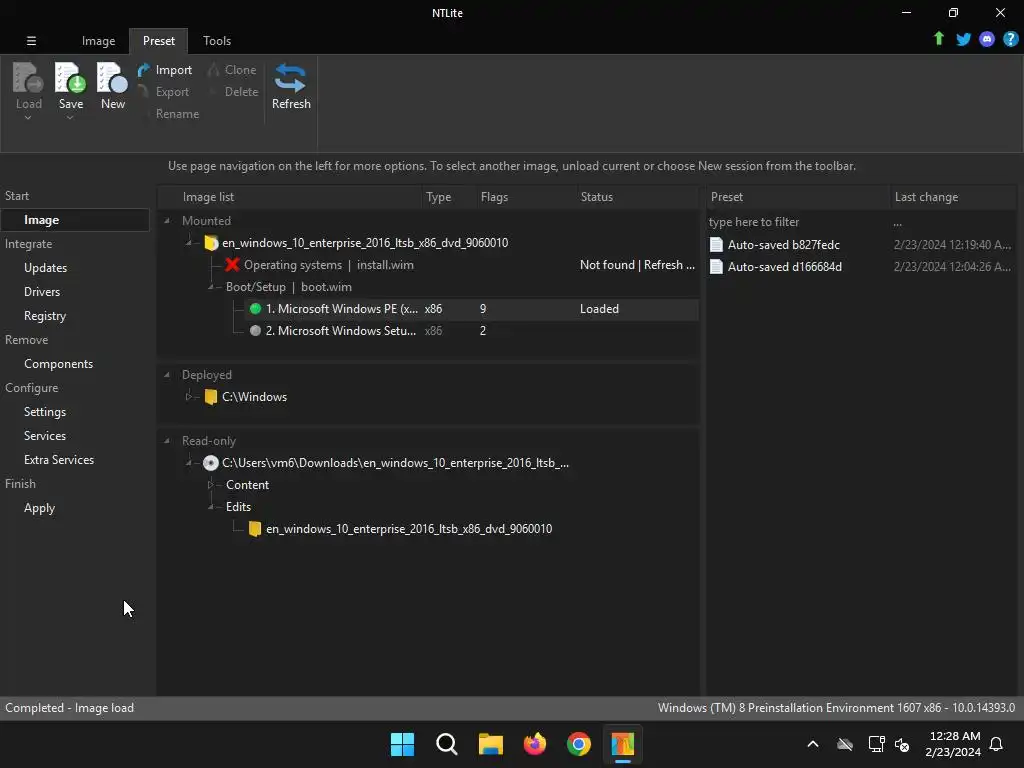
Task: Open File Explorer from taskbar
Action: coord(490,744)
